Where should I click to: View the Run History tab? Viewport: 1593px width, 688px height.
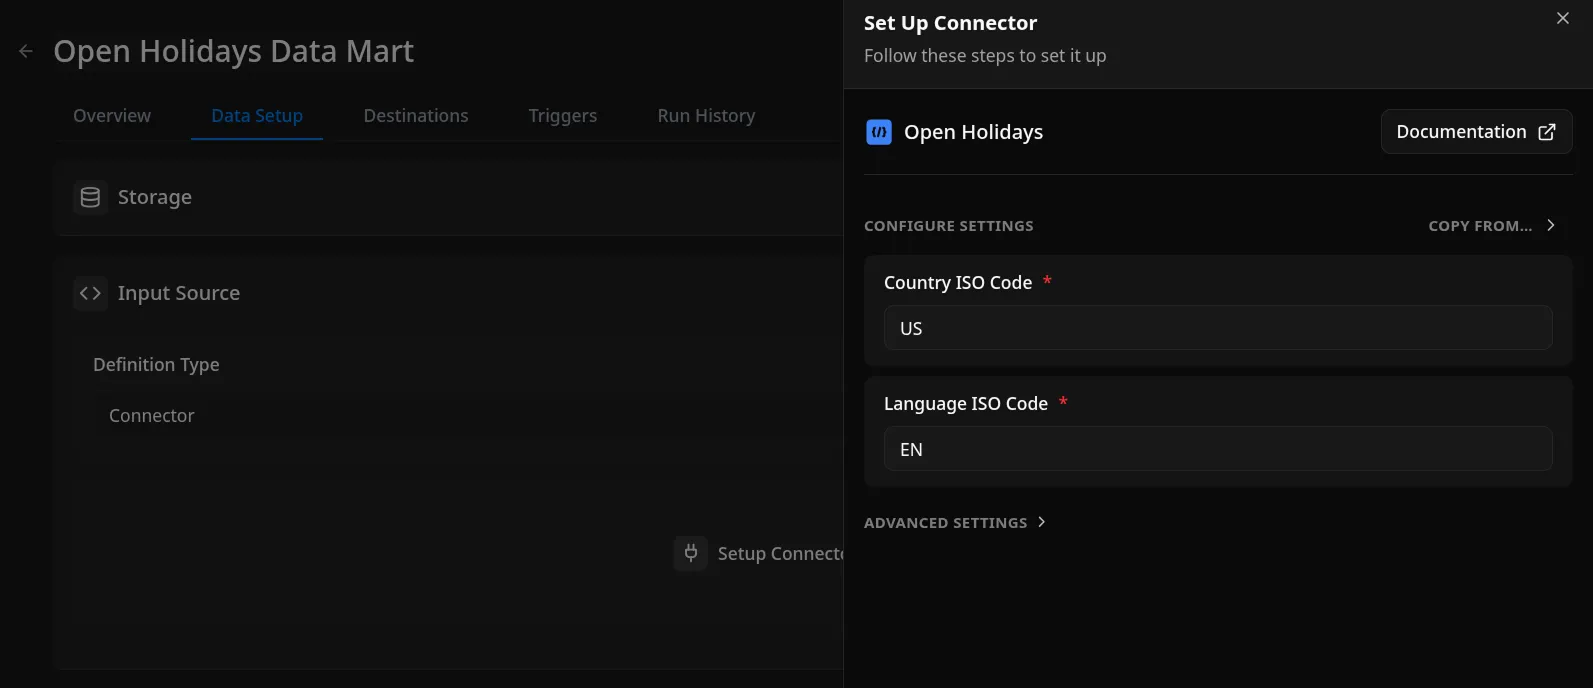tap(706, 116)
